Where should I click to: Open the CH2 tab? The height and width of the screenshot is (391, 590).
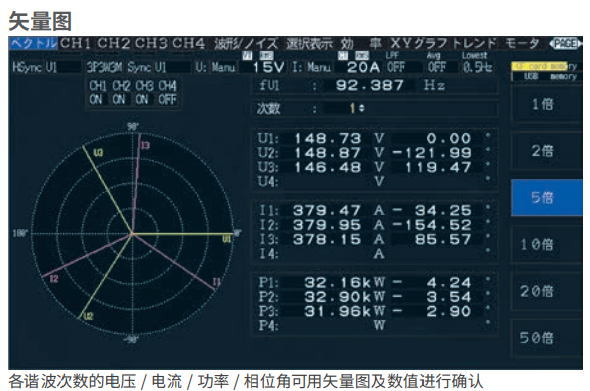114,43
